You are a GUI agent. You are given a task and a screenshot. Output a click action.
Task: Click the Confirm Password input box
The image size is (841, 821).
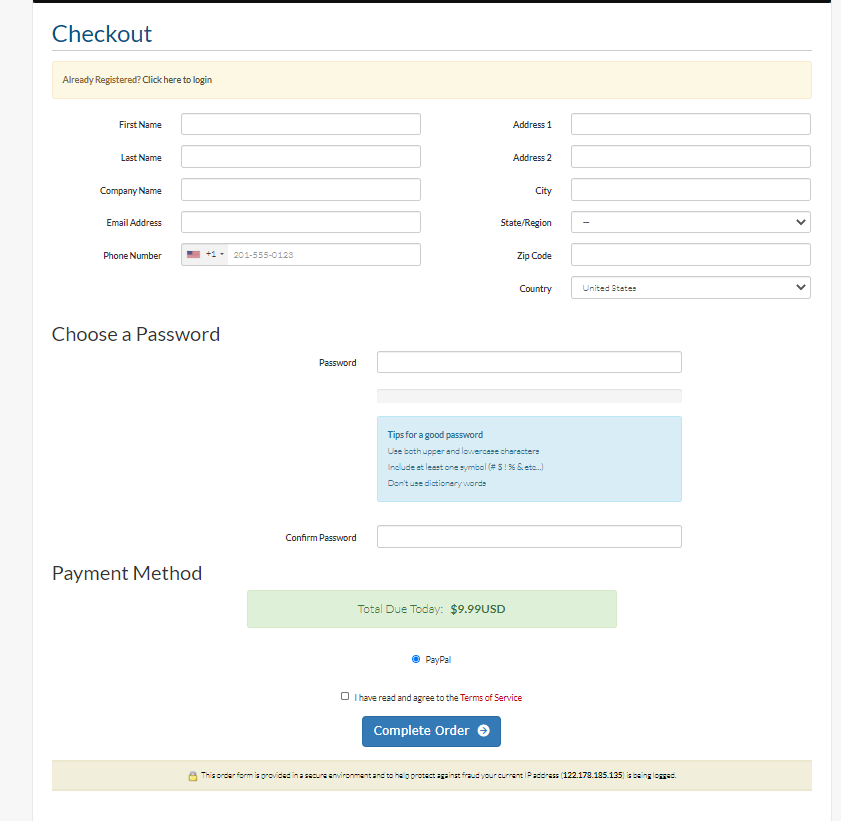[x=528, y=536]
